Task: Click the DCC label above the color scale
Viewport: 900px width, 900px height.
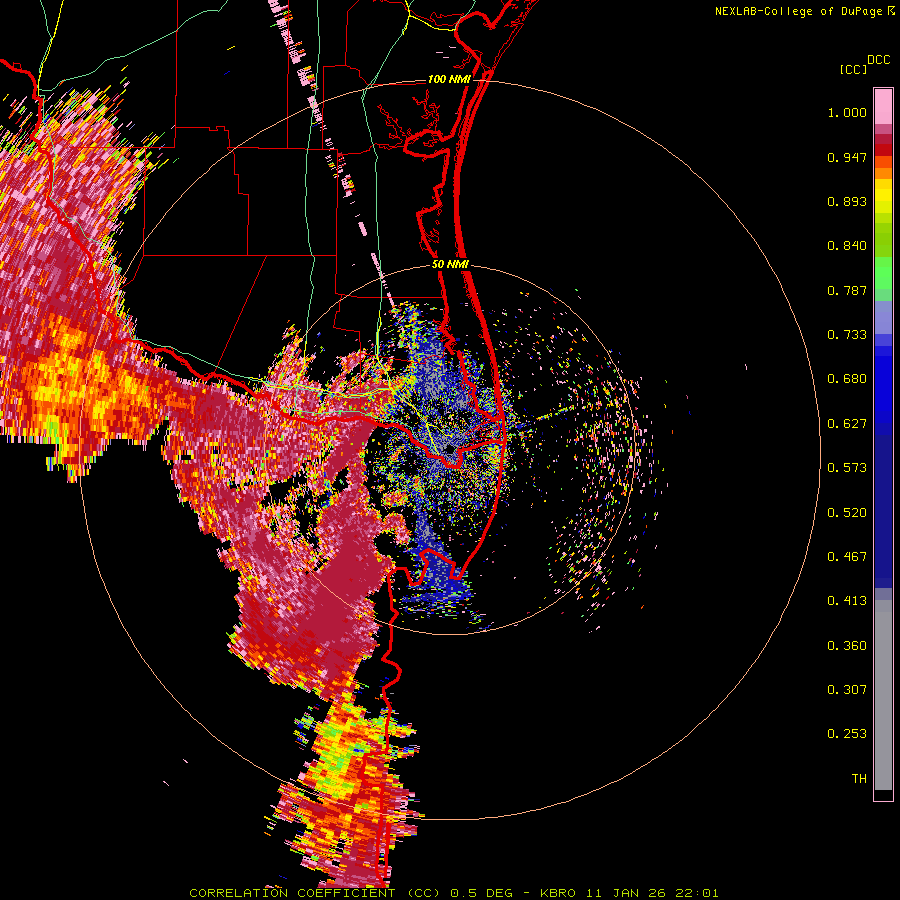Action: [x=878, y=60]
